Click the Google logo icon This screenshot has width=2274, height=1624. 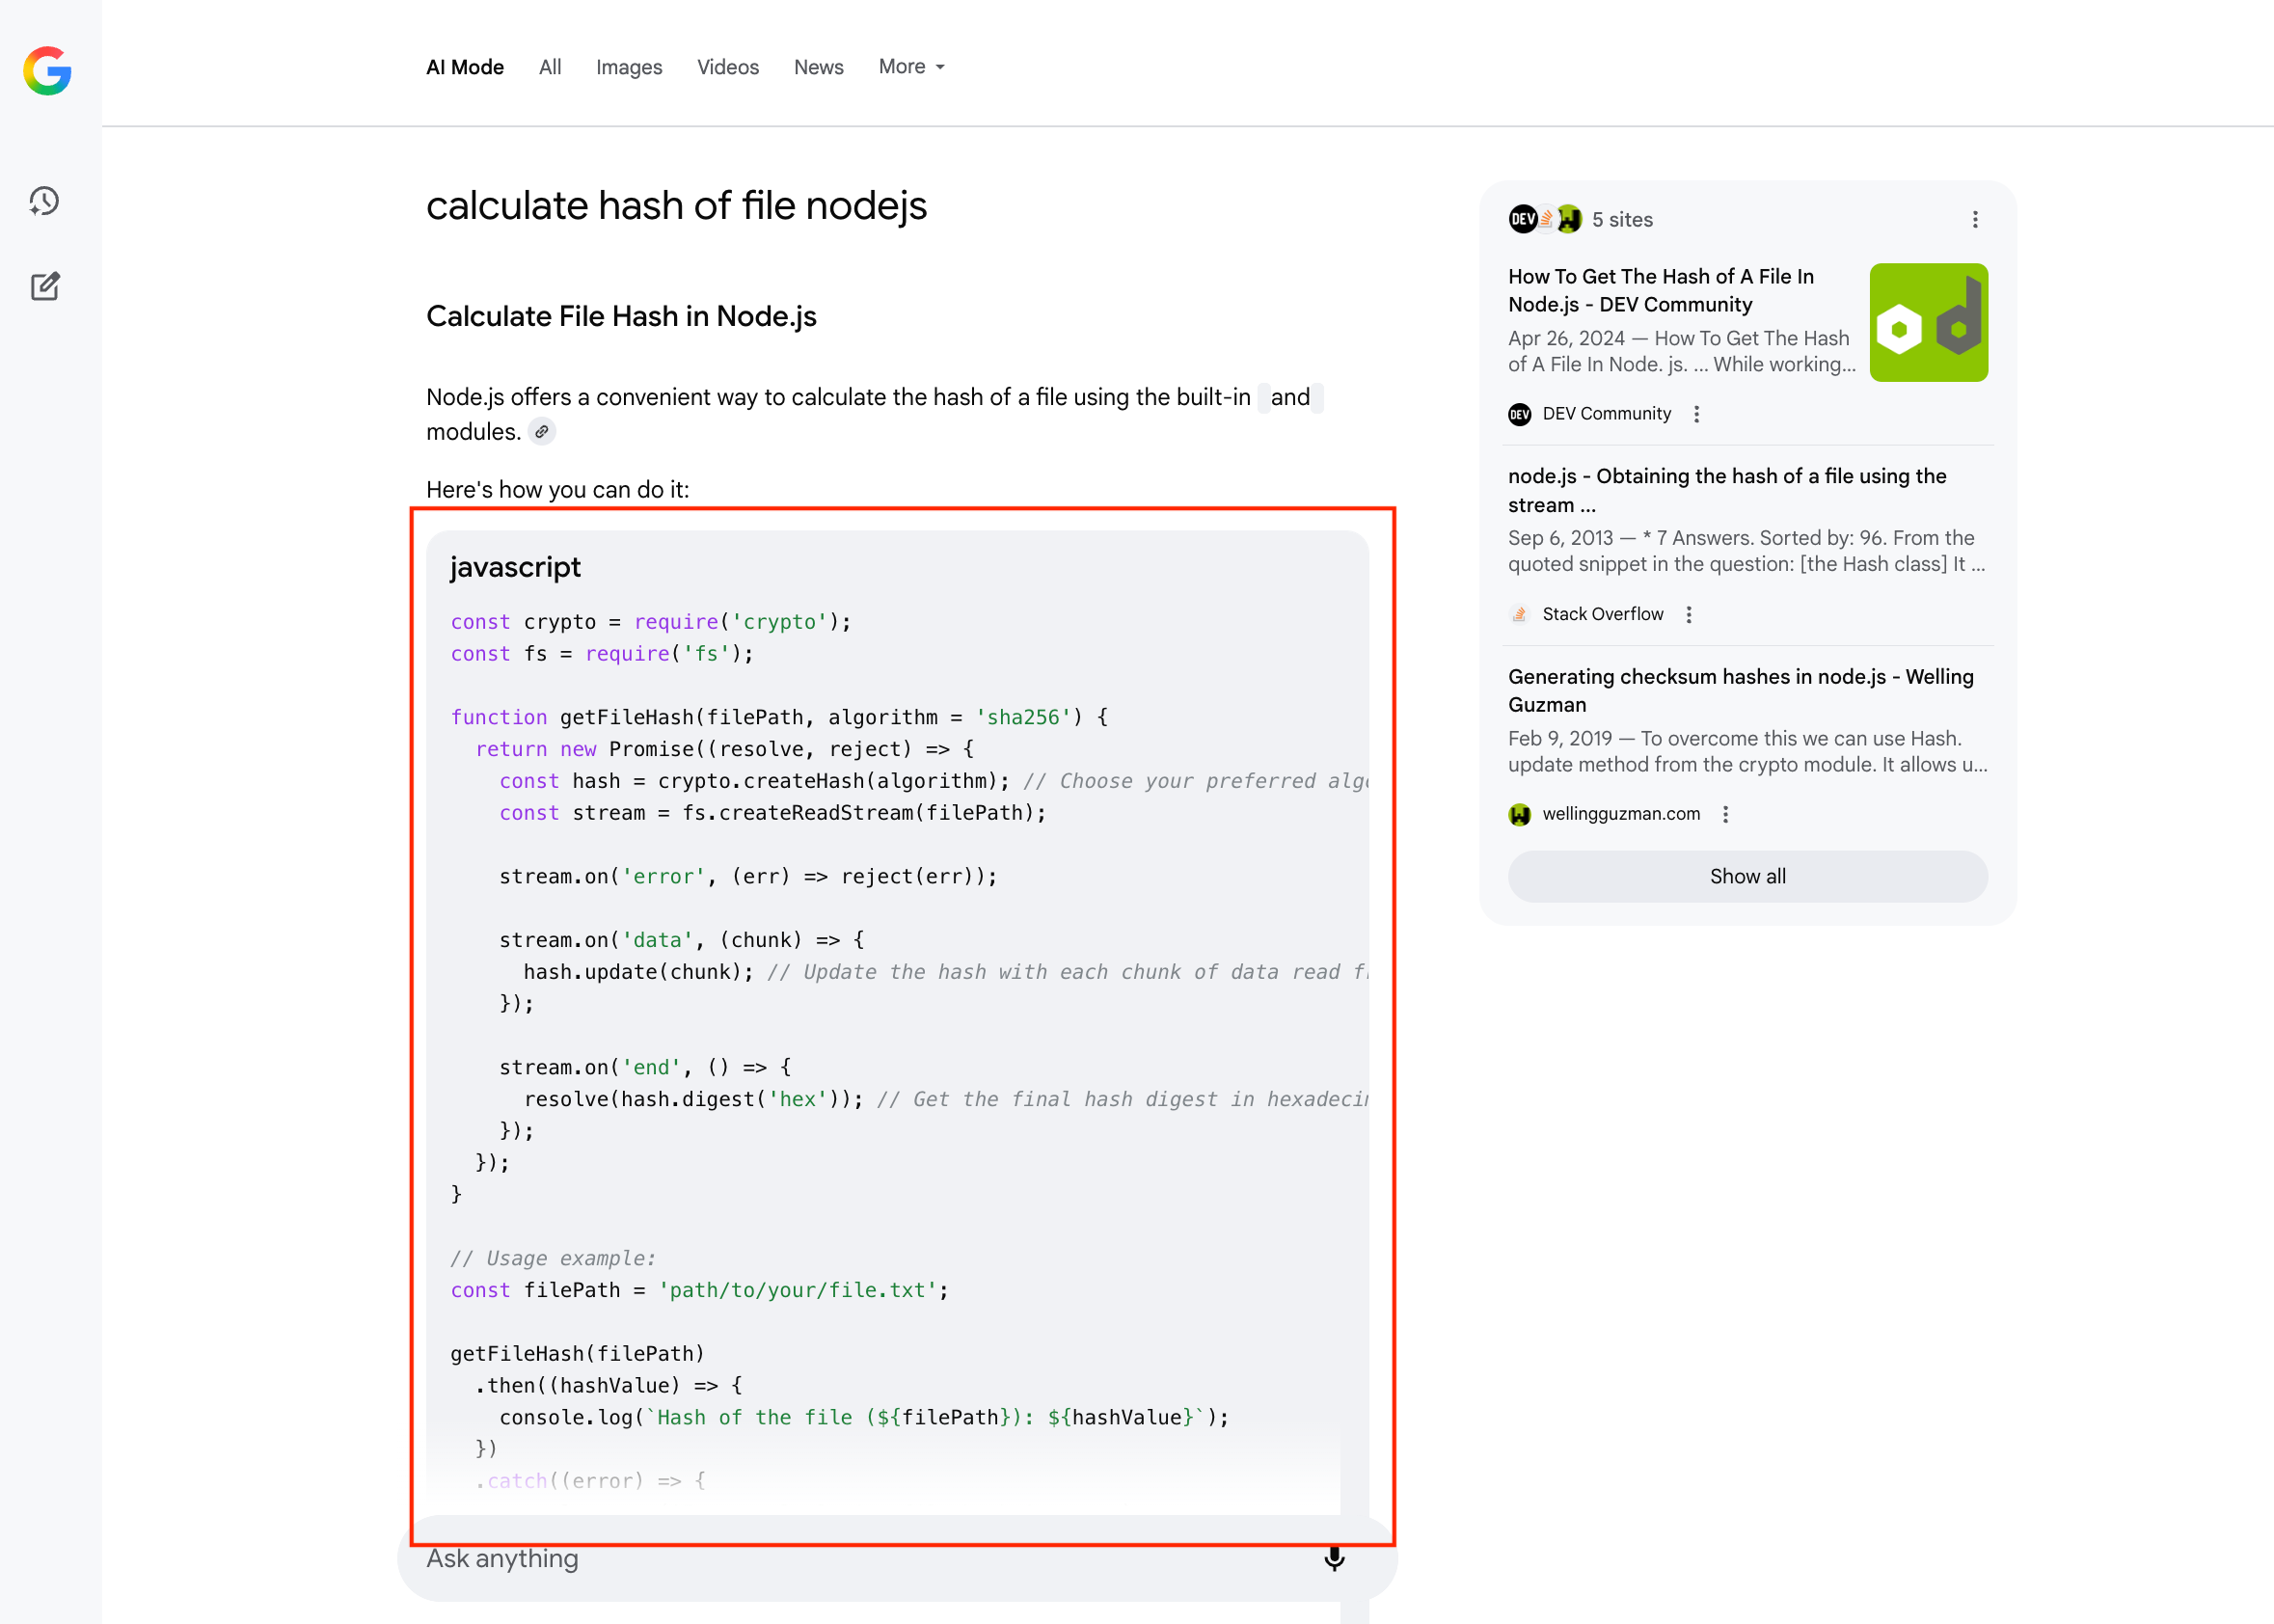tap(47, 71)
